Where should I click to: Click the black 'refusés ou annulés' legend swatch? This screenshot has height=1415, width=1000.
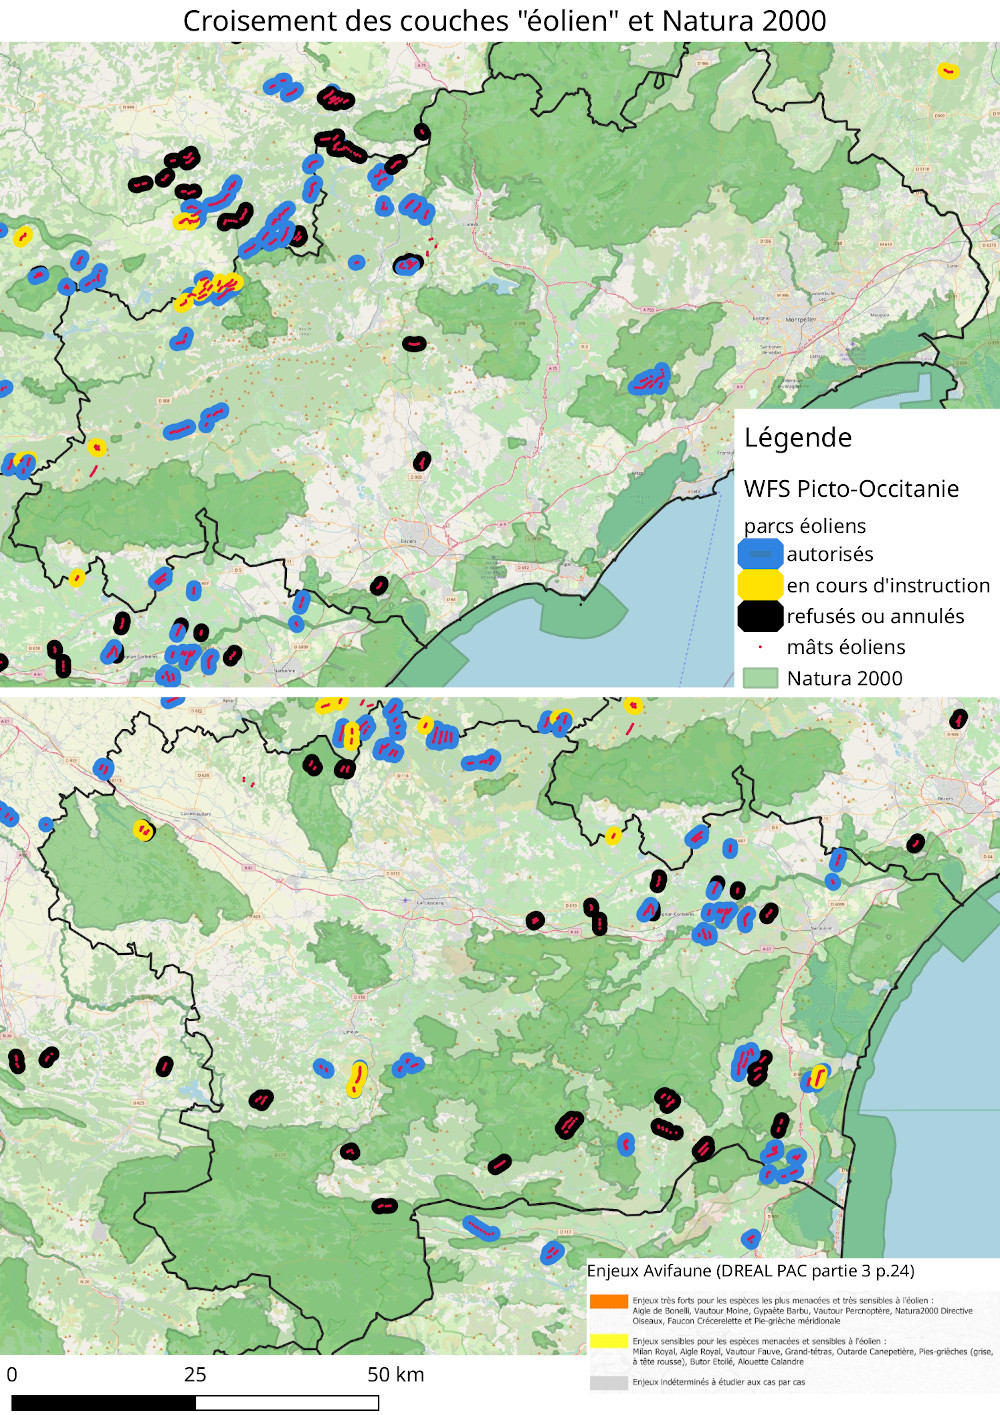(x=760, y=616)
